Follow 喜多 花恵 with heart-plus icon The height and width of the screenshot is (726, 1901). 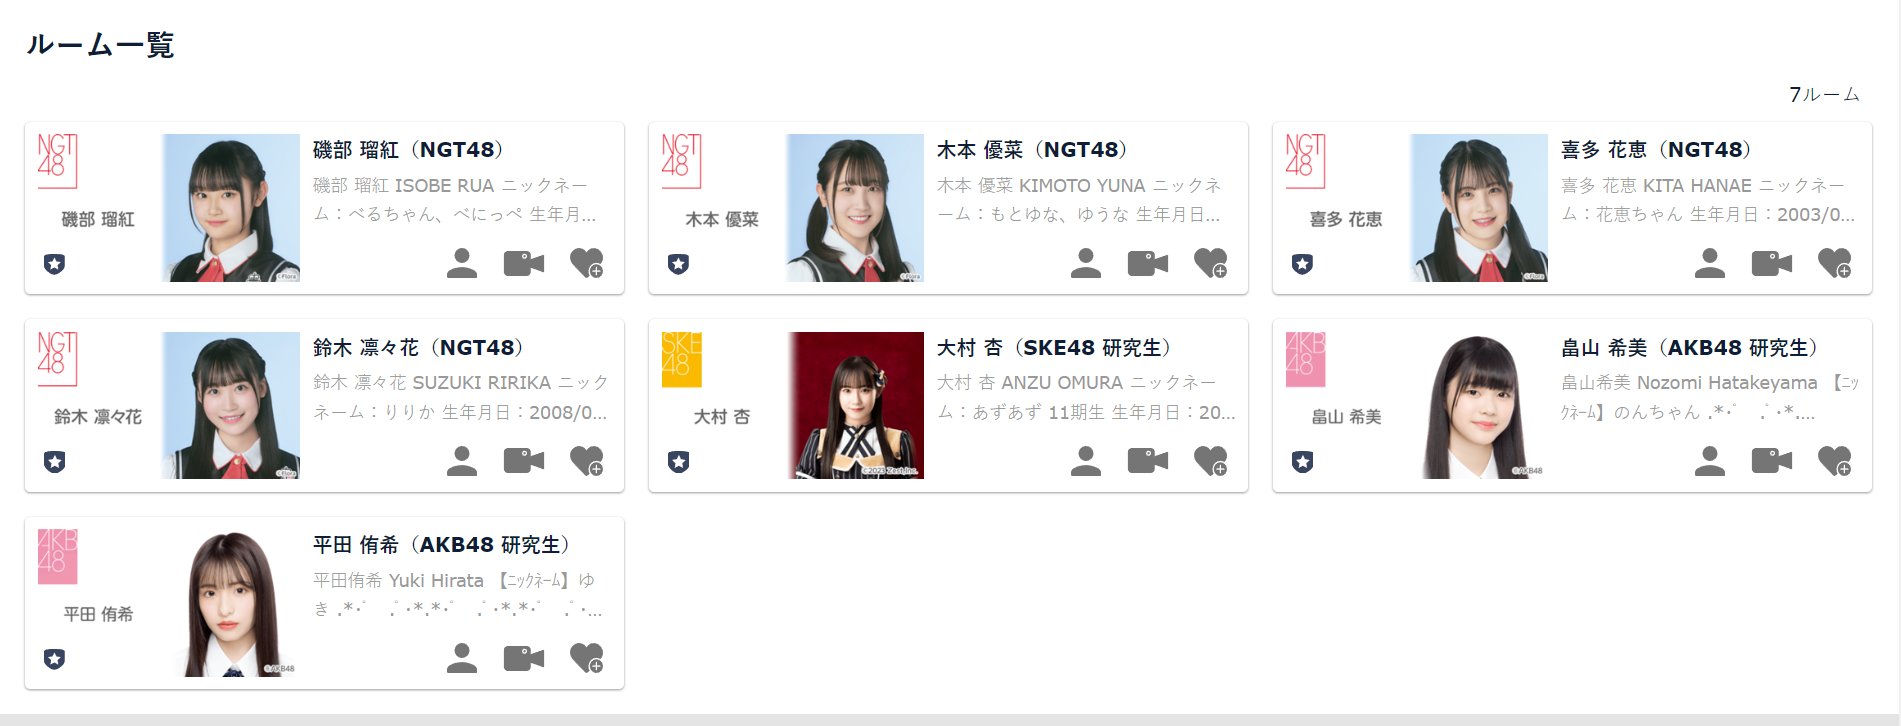(x=1835, y=263)
